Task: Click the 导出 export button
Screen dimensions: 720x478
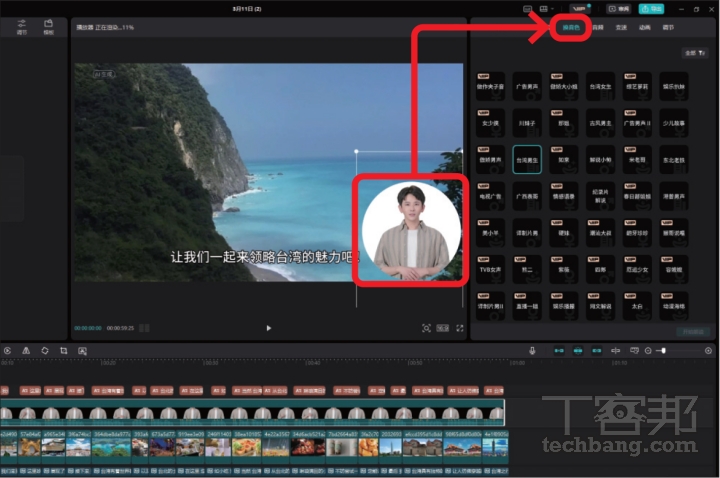Action: (x=651, y=9)
